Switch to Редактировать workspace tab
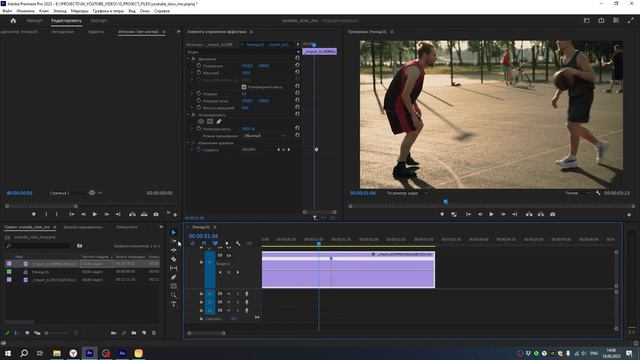 66,20
